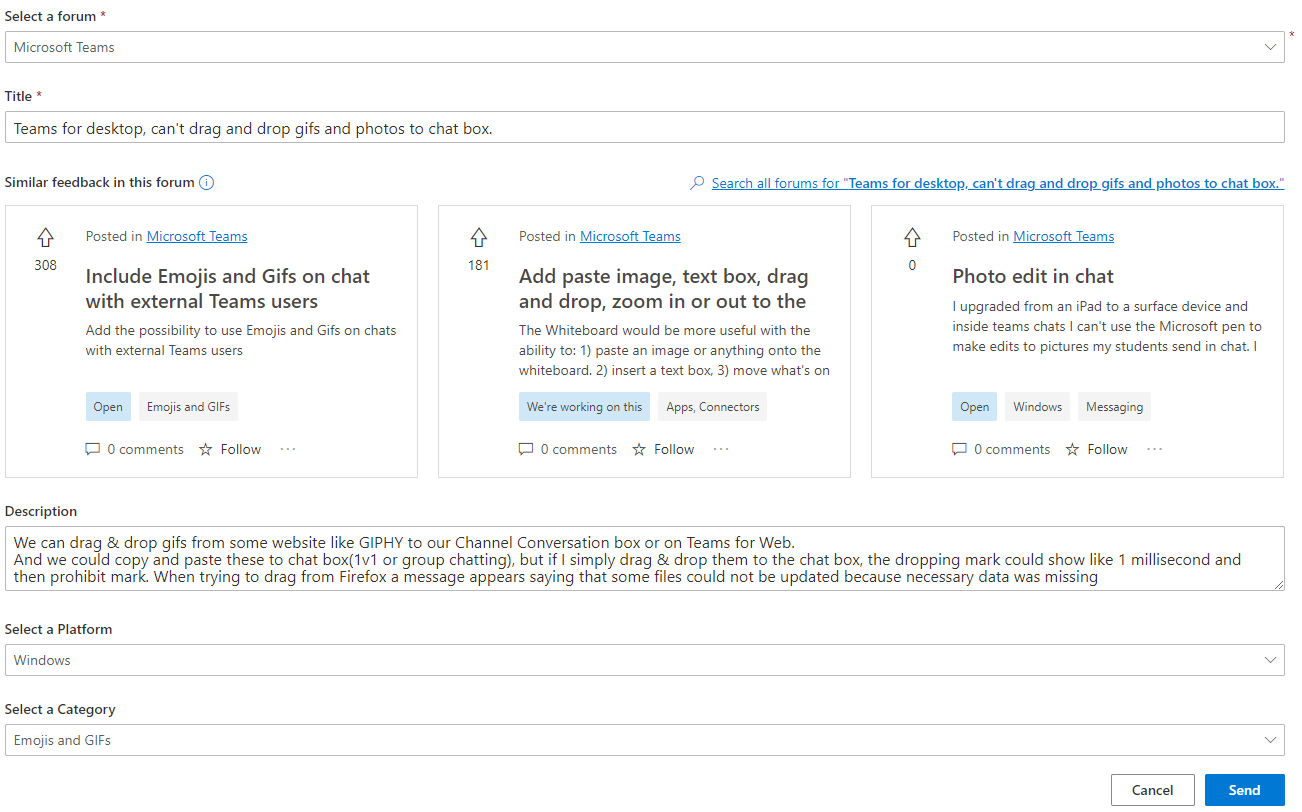Screen dimensions: 1302x812
Task: Click 0 comments text on Add paste image card
Action: click(x=579, y=449)
